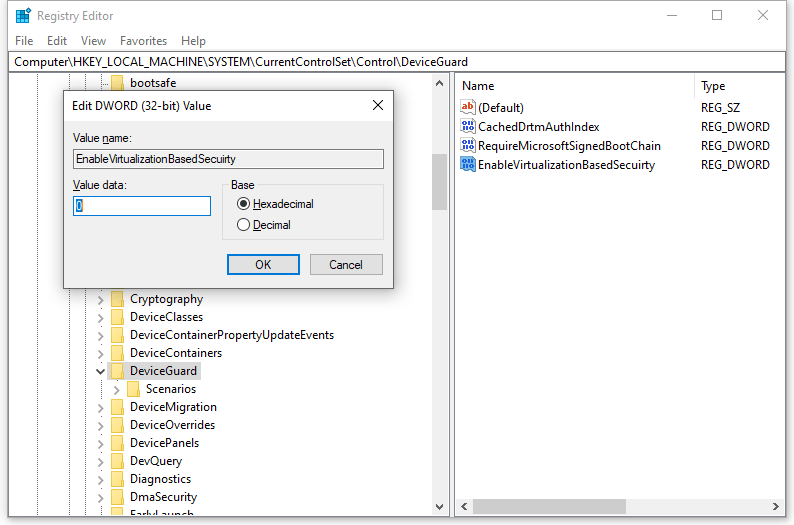The image size is (794, 525).
Task: Click the RequireMicrosoftSignedBootChain DWORD icon
Action: pos(467,145)
